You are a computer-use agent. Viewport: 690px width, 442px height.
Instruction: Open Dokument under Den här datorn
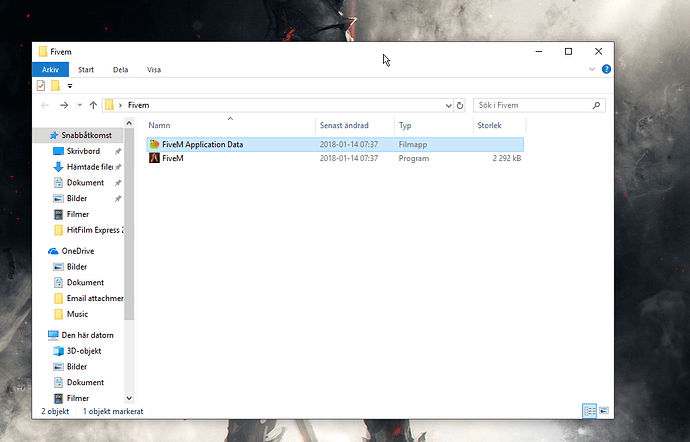point(85,383)
